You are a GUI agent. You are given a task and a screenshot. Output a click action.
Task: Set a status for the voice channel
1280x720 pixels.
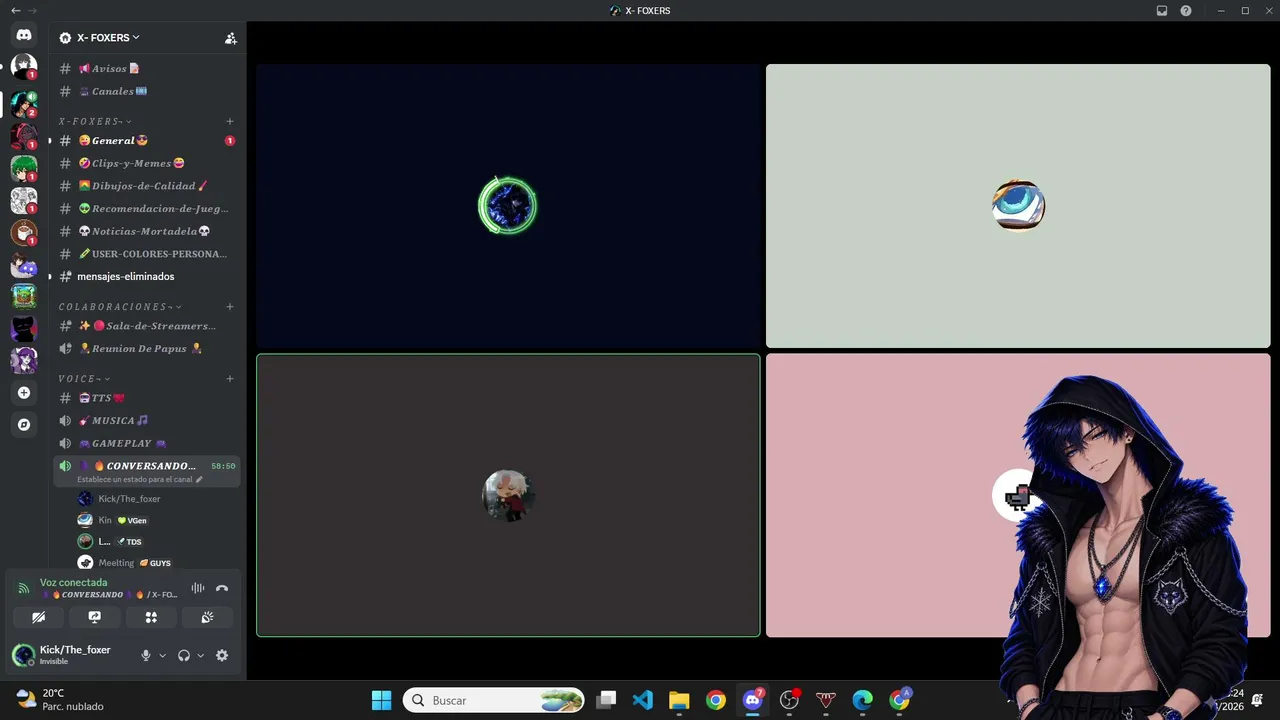tap(140, 480)
